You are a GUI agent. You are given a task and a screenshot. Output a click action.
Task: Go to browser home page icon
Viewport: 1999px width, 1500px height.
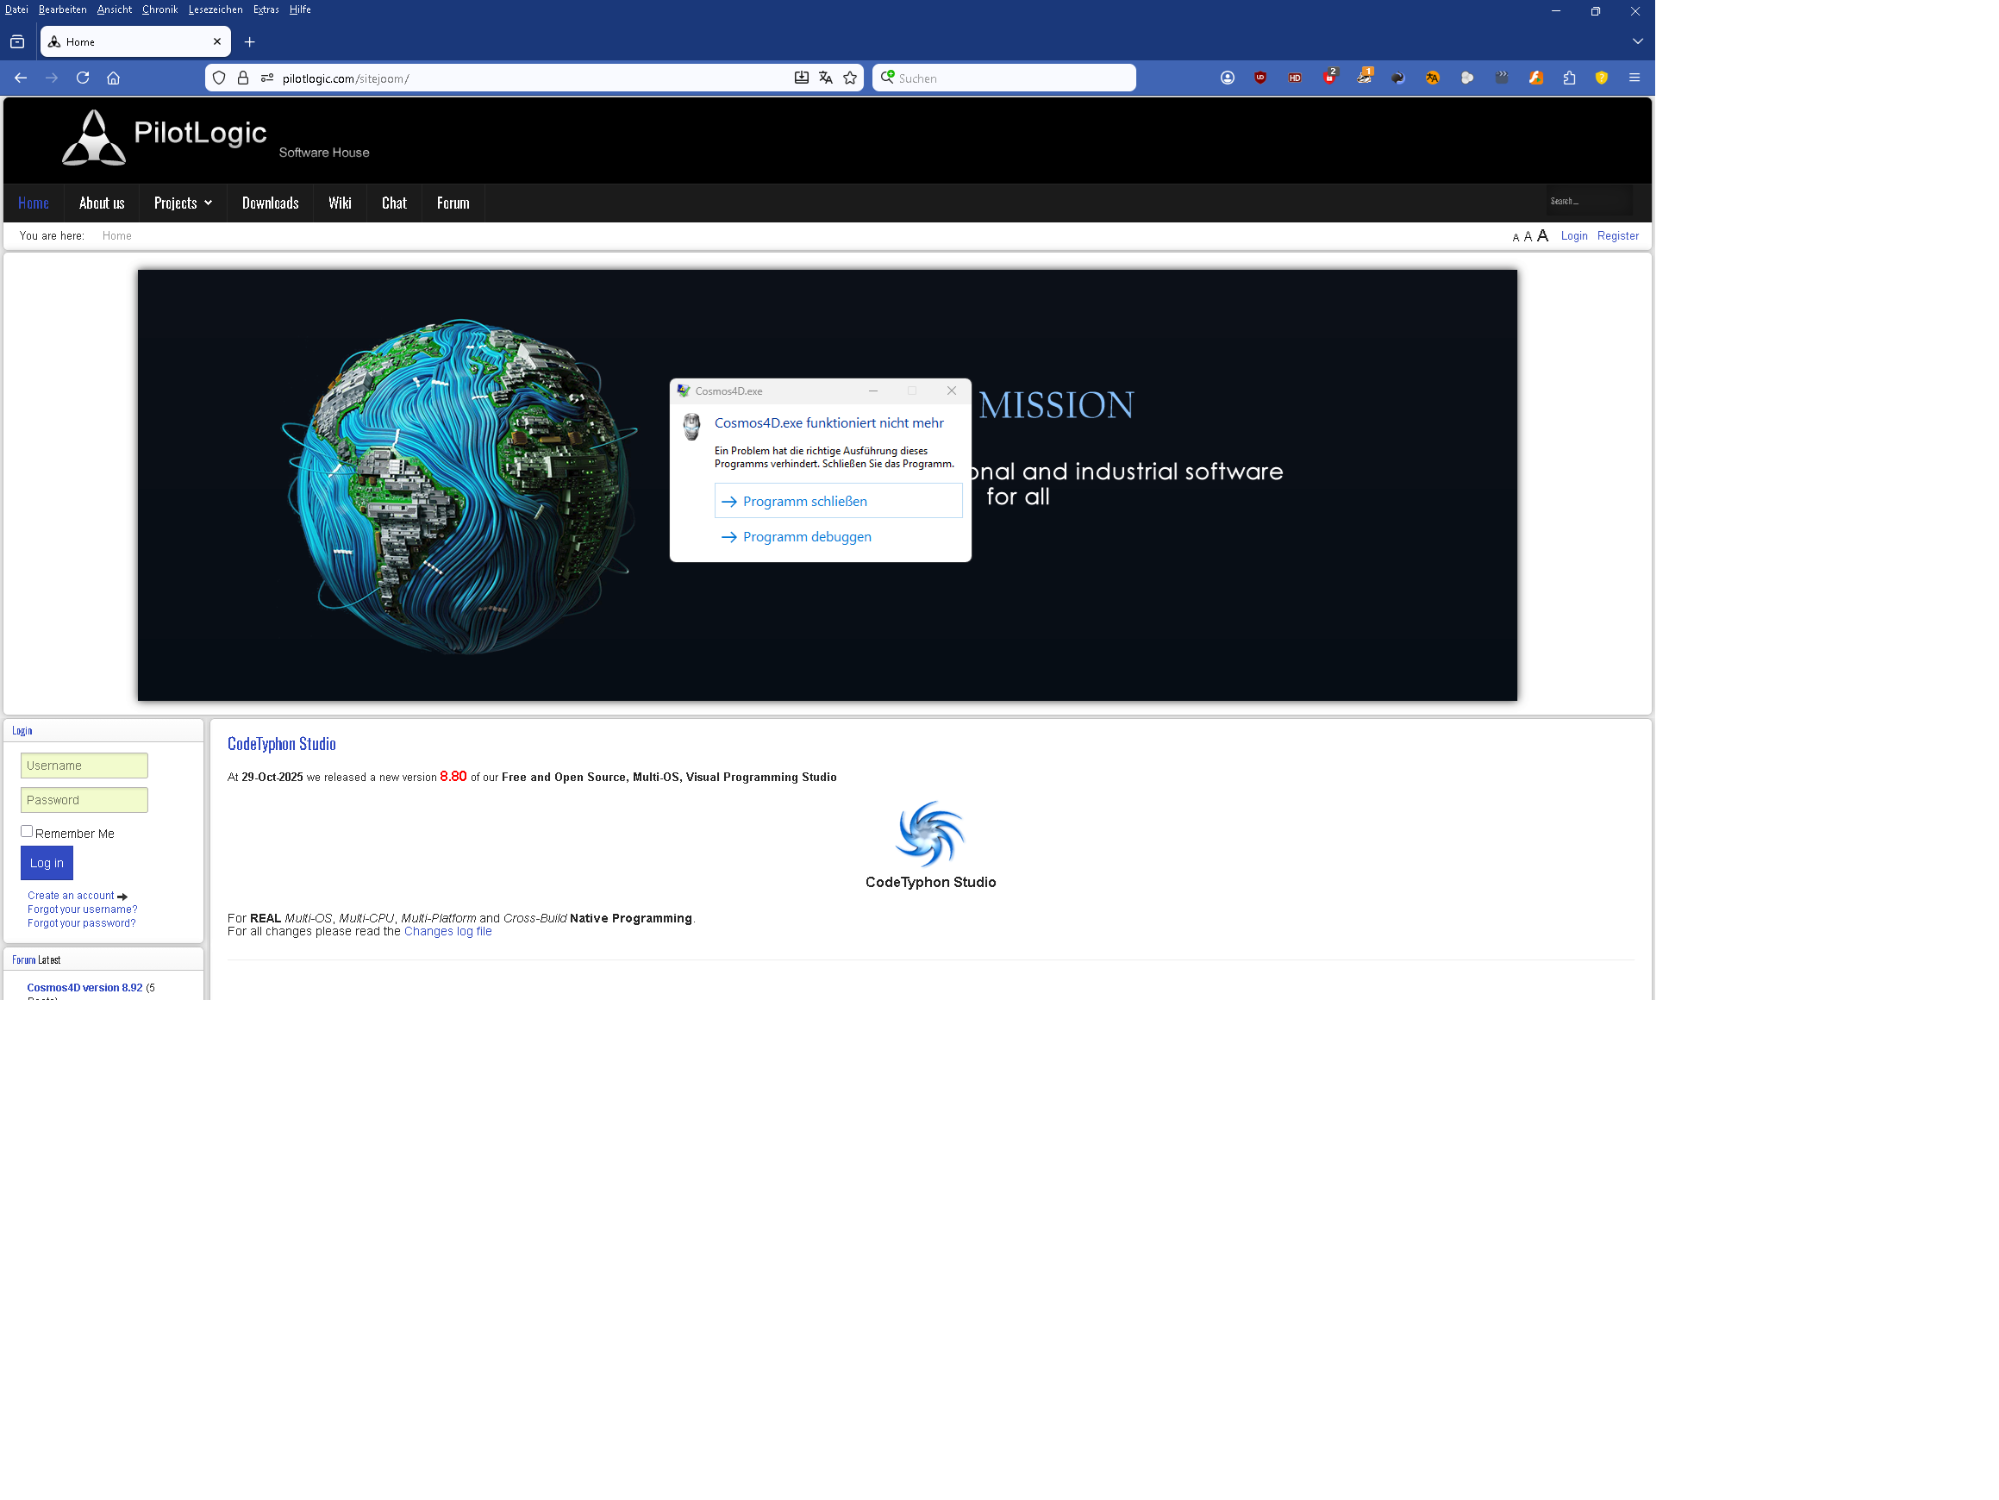(x=113, y=78)
